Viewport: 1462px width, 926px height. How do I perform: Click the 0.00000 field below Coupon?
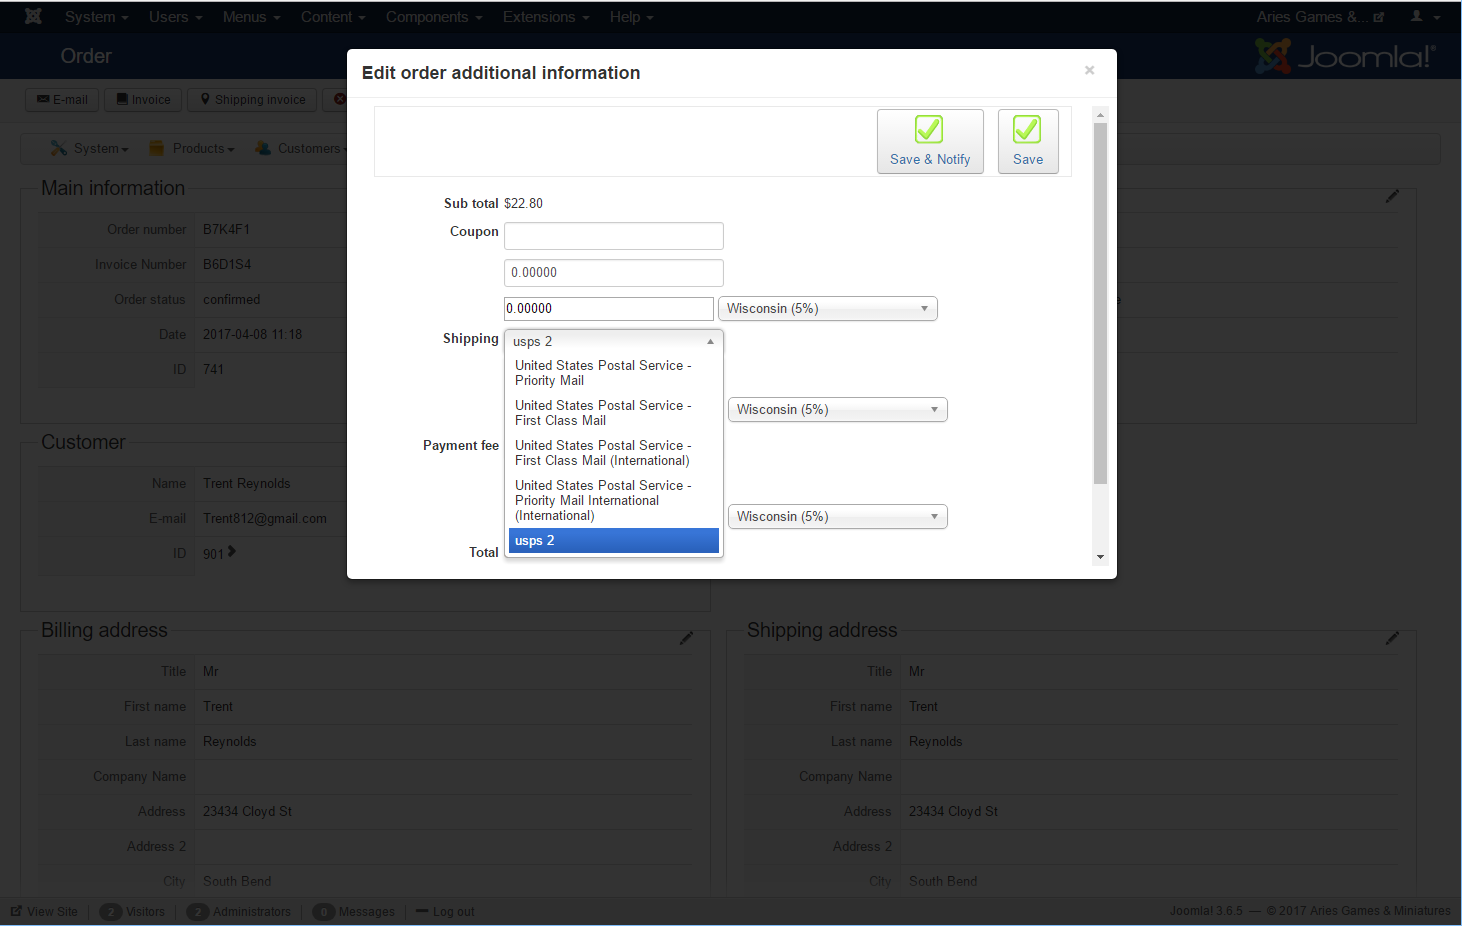pos(614,273)
